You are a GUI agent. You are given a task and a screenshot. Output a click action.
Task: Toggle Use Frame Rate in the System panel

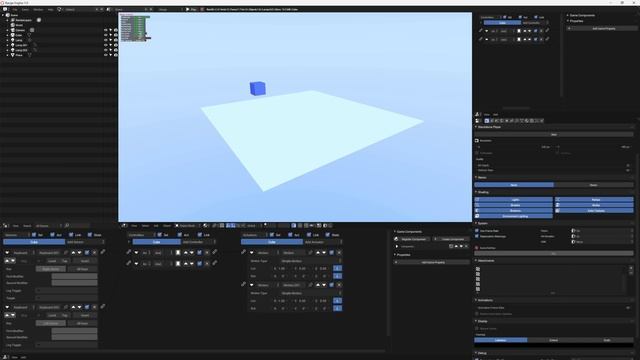(x=477, y=231)
